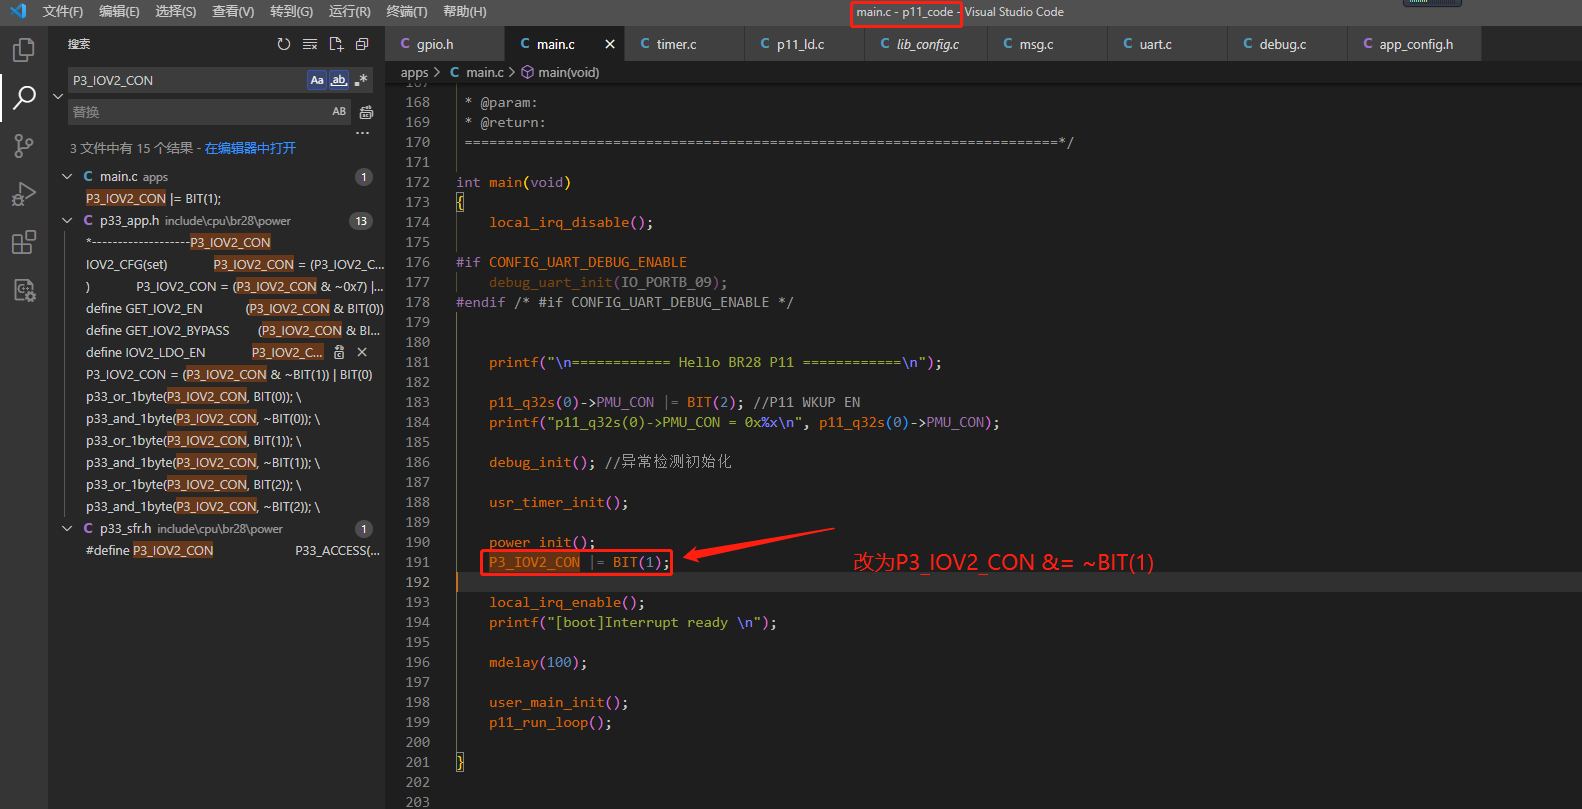Open a new search editor
This screenshot has width=1582, height=809.
coord(336,44)
